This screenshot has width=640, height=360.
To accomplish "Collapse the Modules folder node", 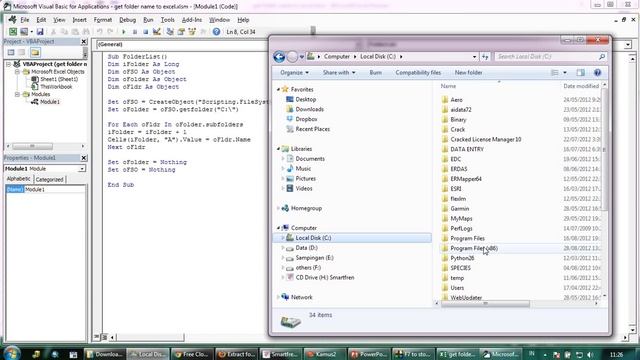I will click(x=17, y=94).
